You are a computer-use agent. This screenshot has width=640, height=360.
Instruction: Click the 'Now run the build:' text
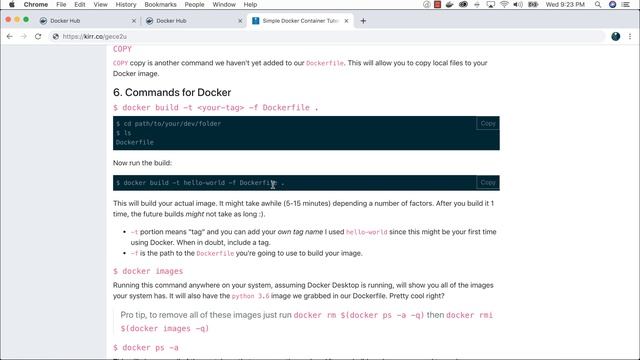coord(142,162)
